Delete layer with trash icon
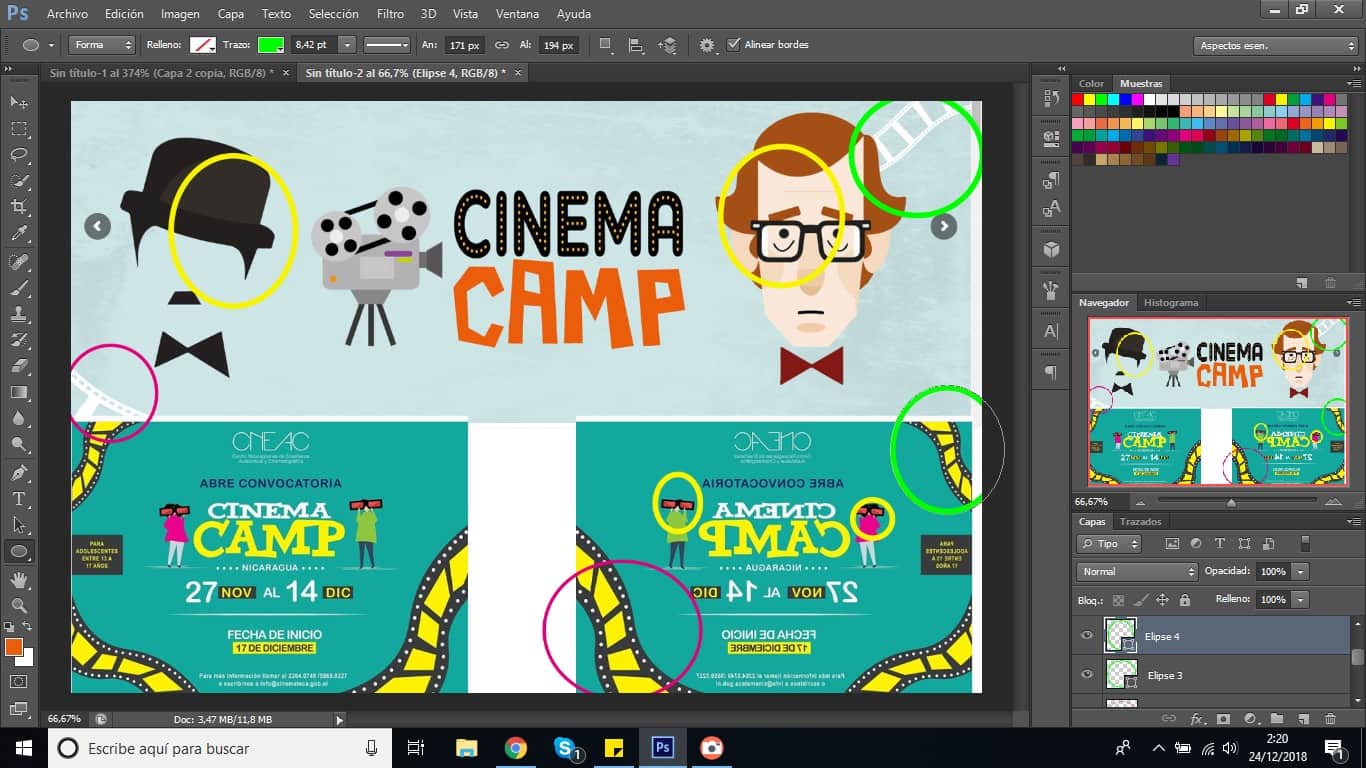 coord(1330,719)
